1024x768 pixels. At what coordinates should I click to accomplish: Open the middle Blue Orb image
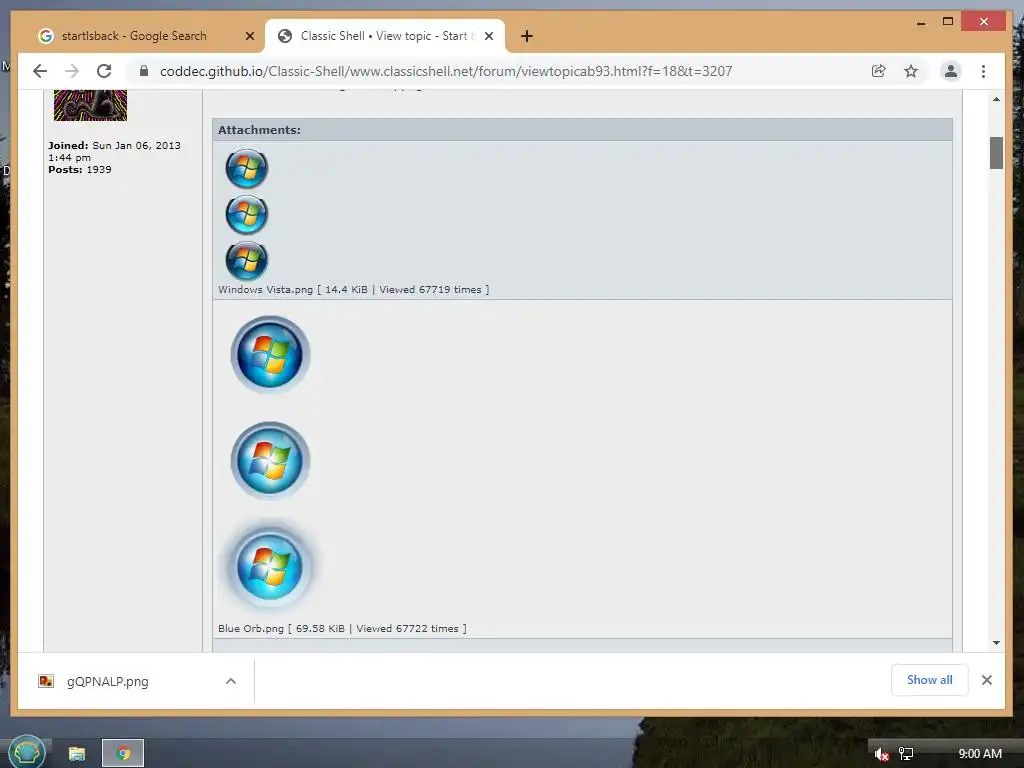click(270, 461)
